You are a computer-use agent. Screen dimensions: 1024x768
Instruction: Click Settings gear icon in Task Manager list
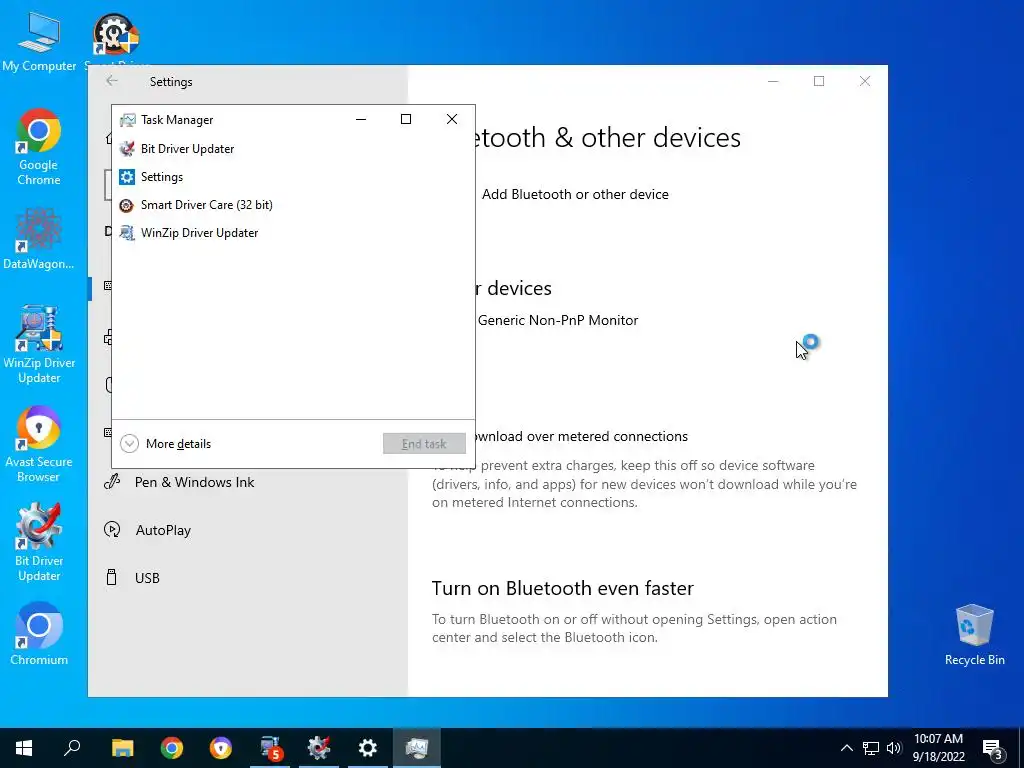[x=127, y=177]
